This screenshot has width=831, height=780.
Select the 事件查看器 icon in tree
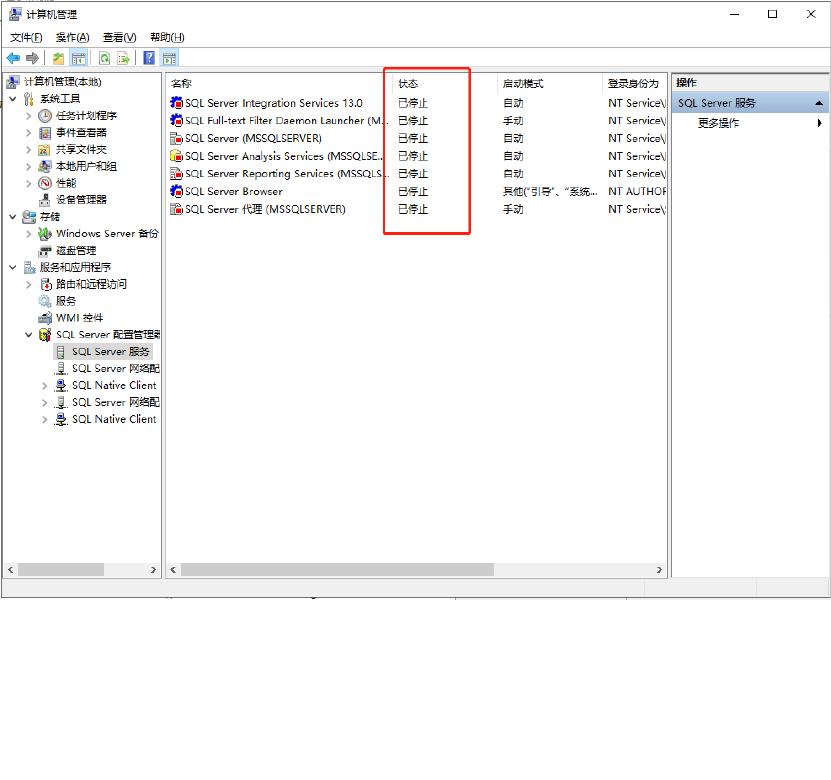pos(45,132)
